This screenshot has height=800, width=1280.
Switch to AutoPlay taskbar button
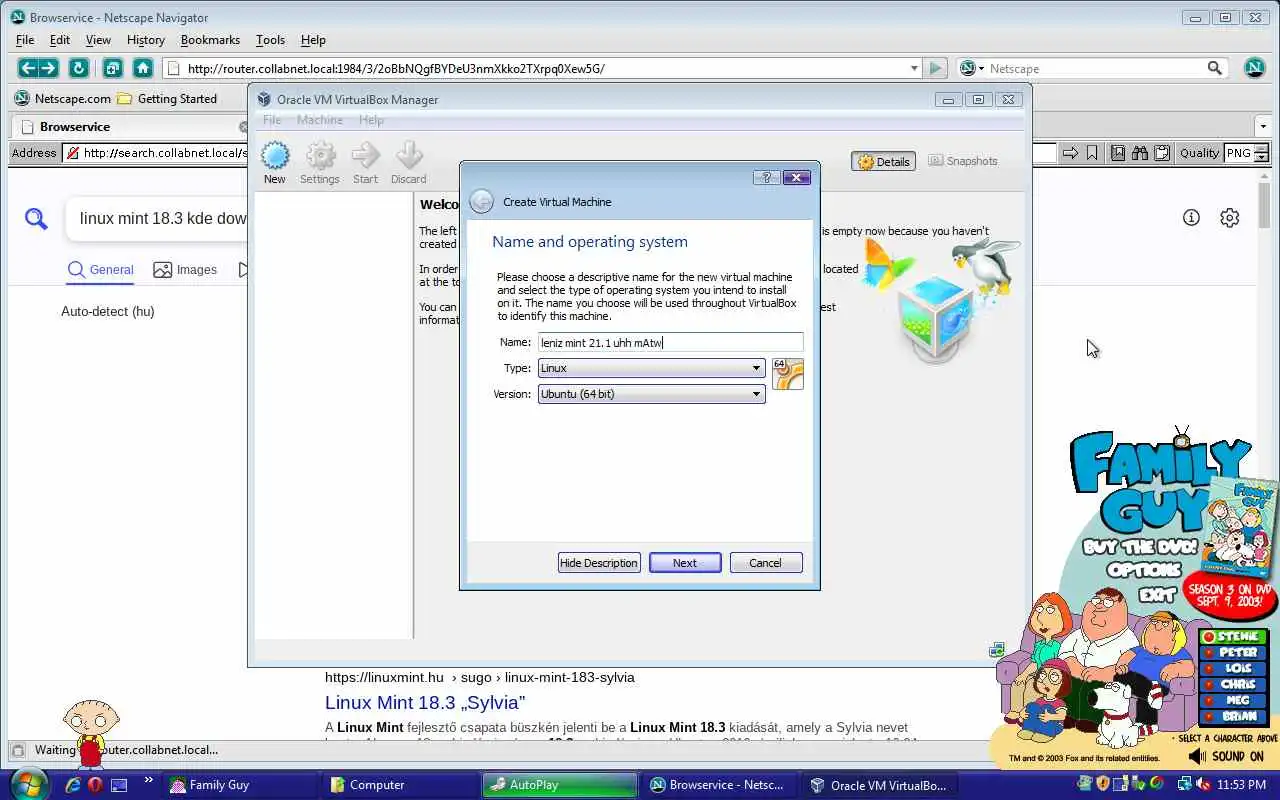[x=560, y=785]
